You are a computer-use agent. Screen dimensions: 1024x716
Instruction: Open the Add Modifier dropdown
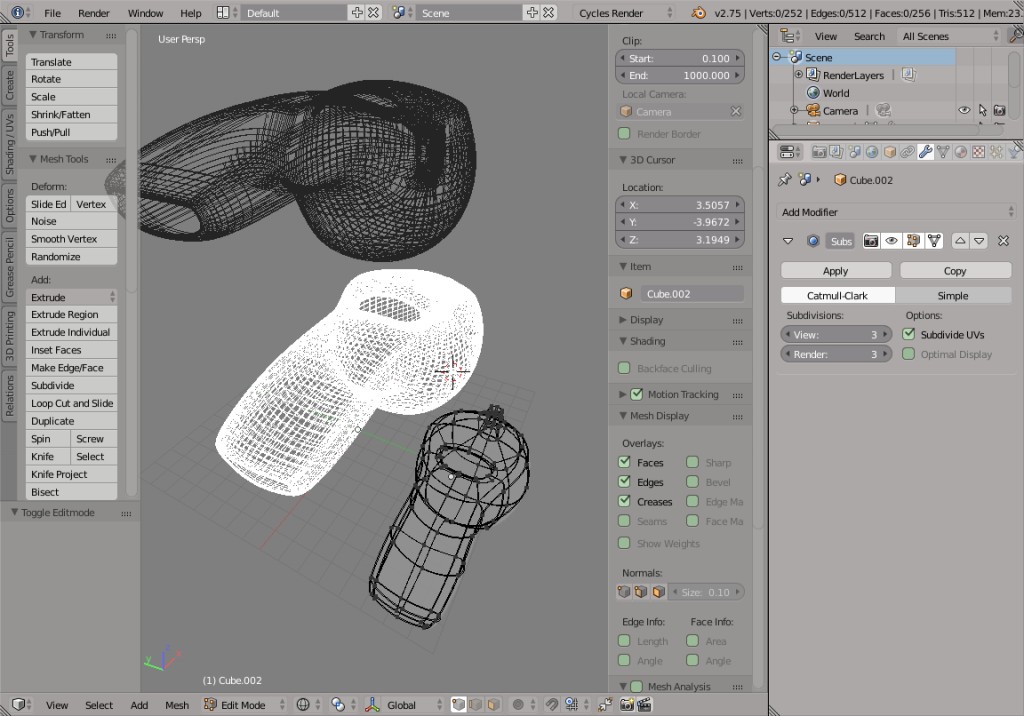pyautogui.click(x=897, y=212)
